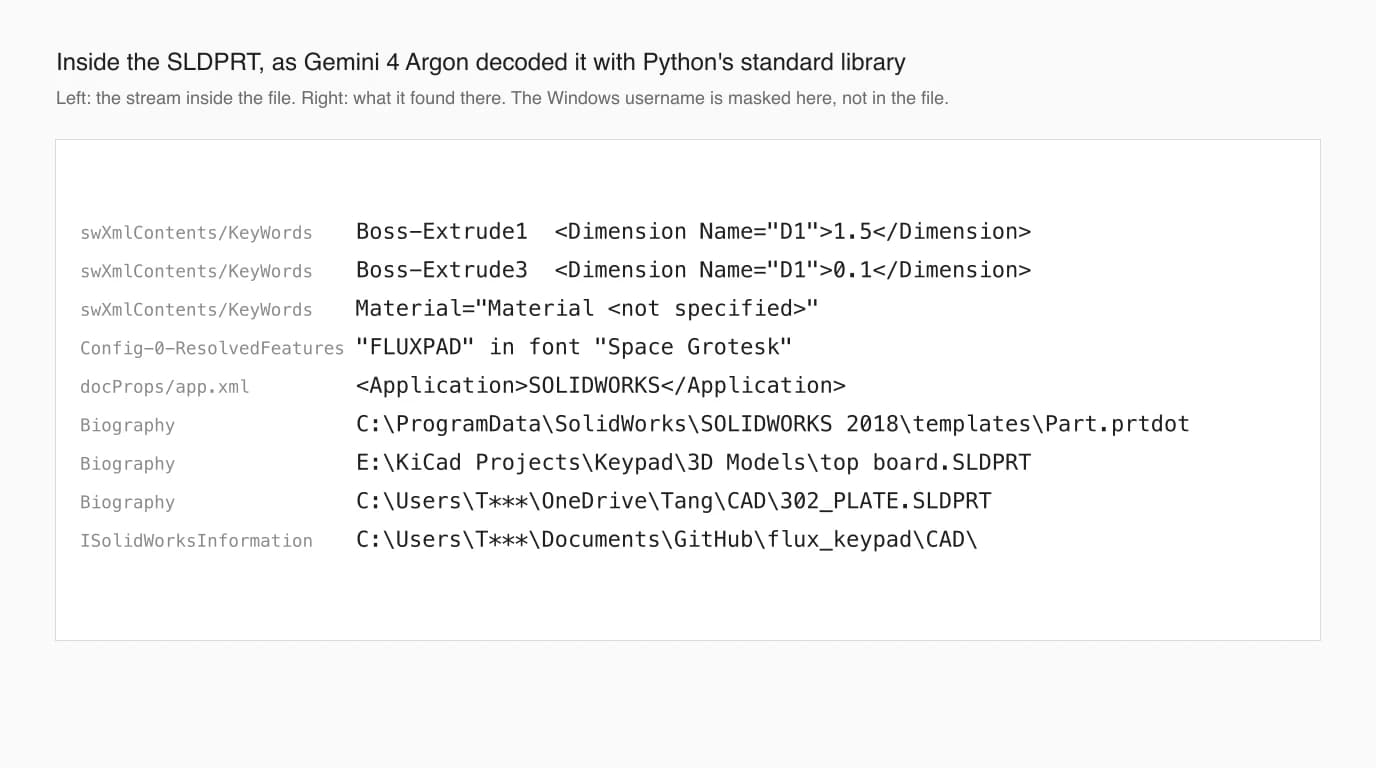Select the path ending in Part.prtdot
The height and width of the screenshot is (768, 1376).
pos(773,424)
